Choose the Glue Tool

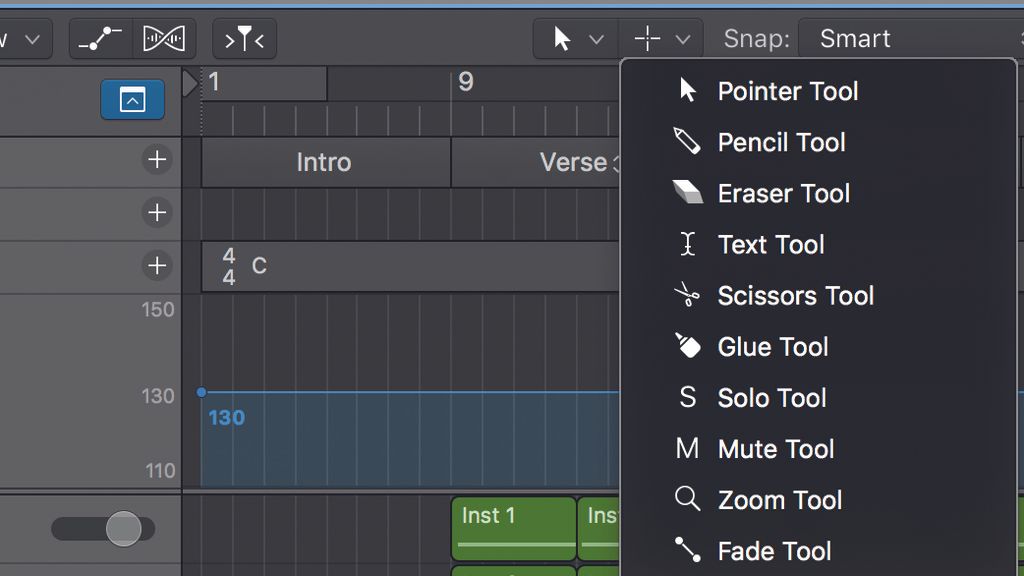click(772, 346)
